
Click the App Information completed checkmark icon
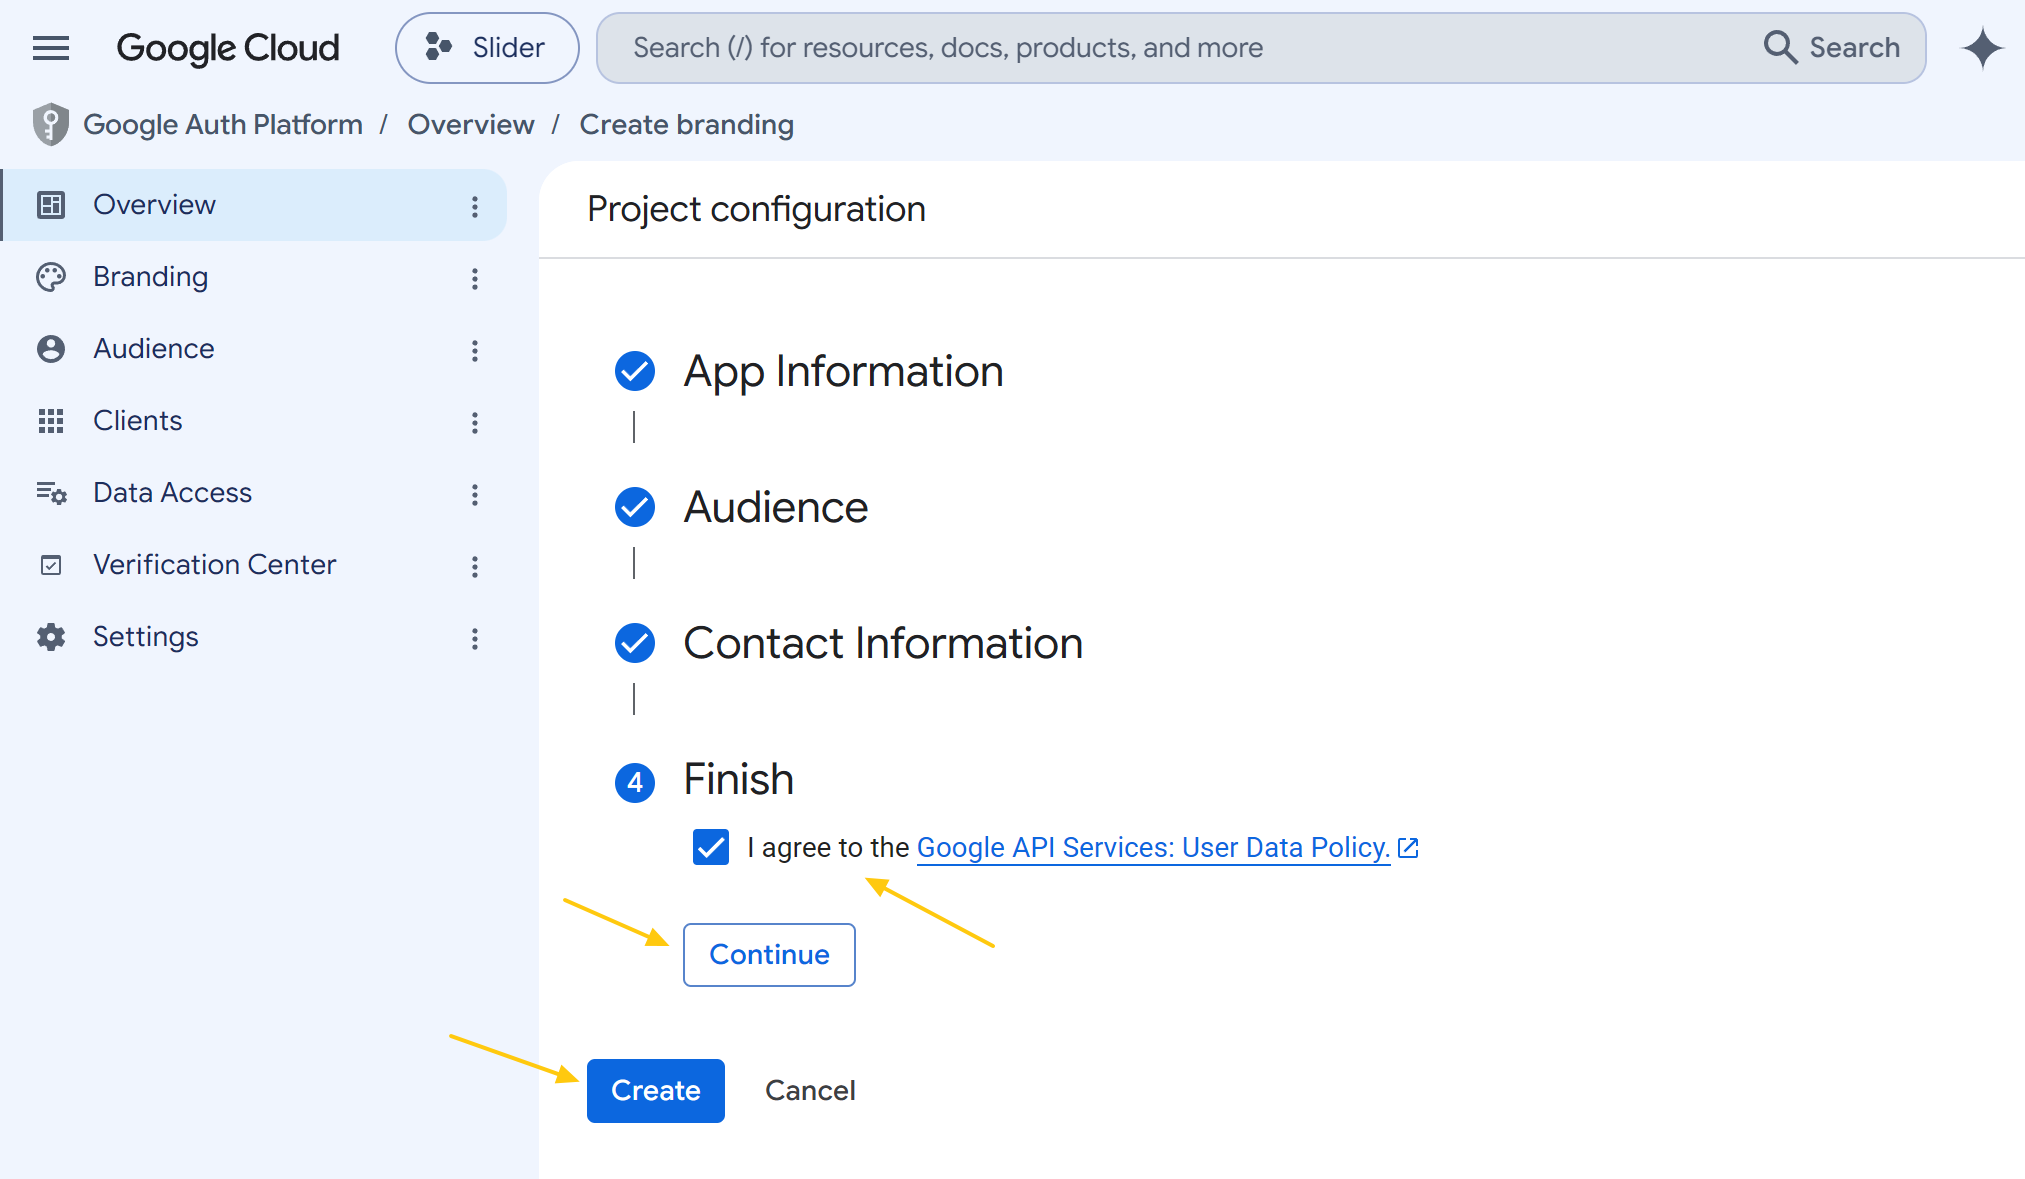tap(635, 371)
